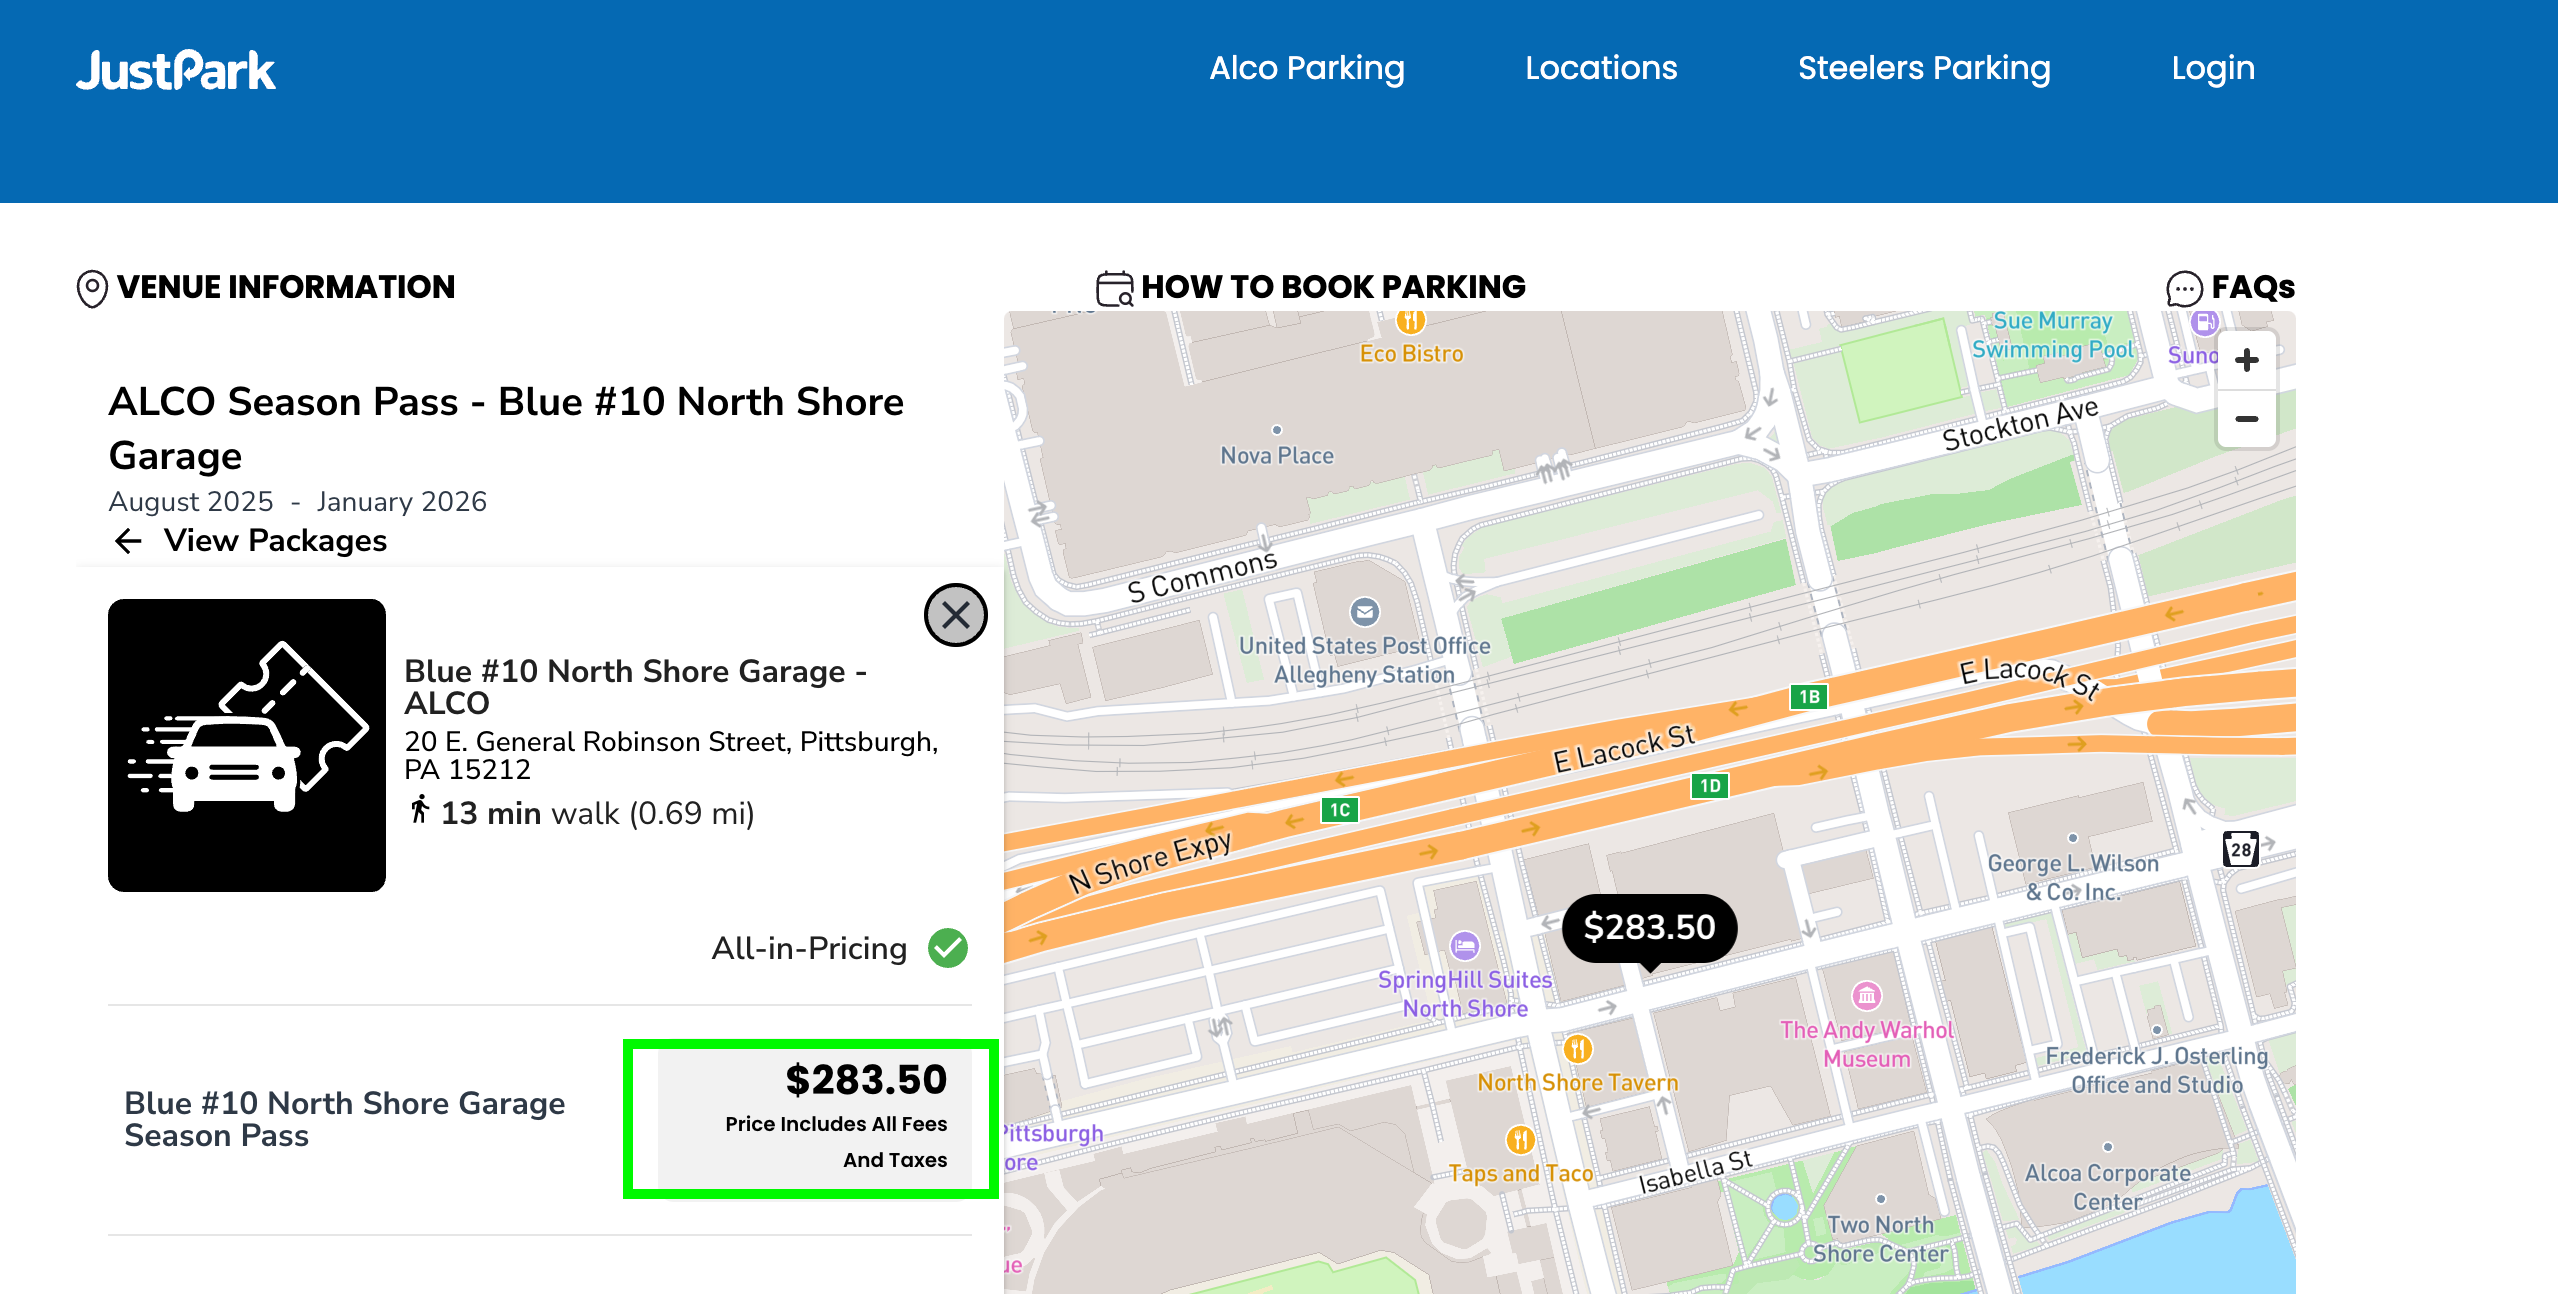Click the venue location pin icon

[x=92, y=288]
